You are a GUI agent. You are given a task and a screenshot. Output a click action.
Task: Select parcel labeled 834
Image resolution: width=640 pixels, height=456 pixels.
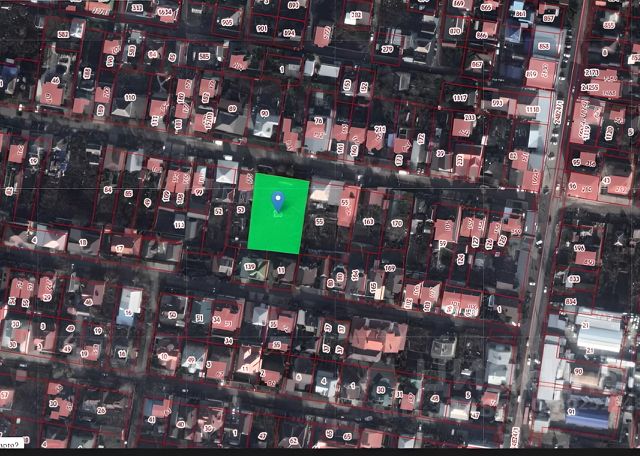(571, 302)
